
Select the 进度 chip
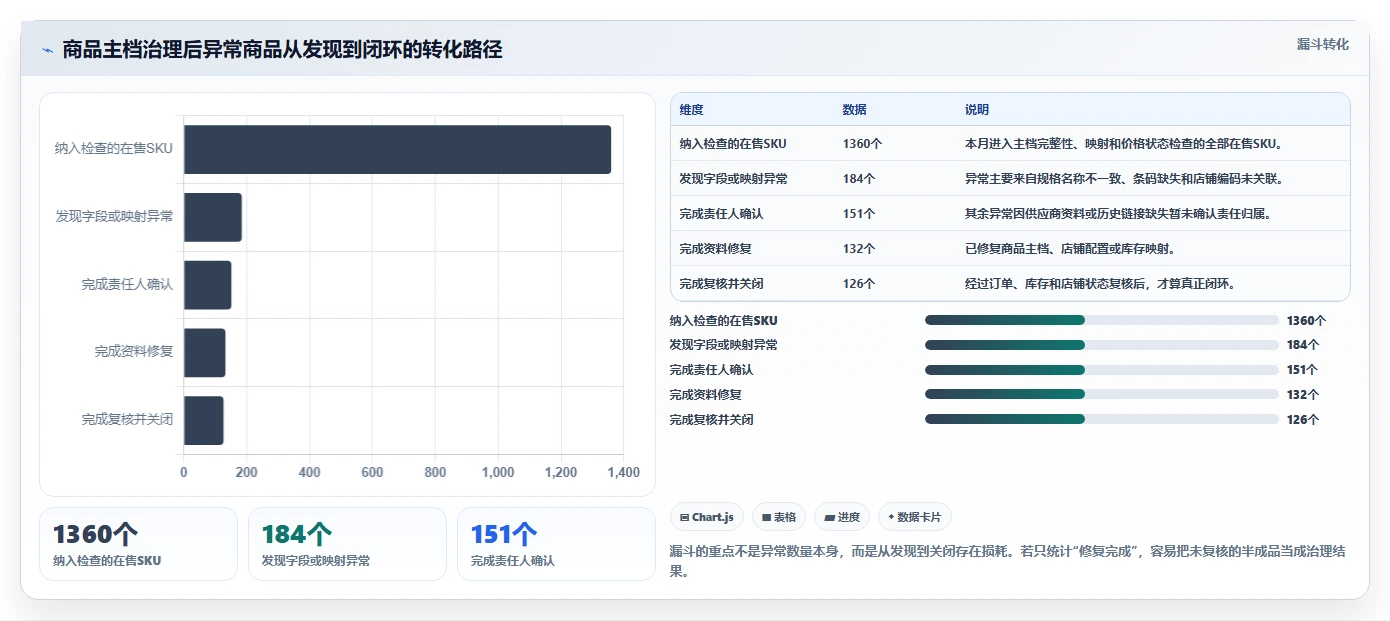click(842, 517)
